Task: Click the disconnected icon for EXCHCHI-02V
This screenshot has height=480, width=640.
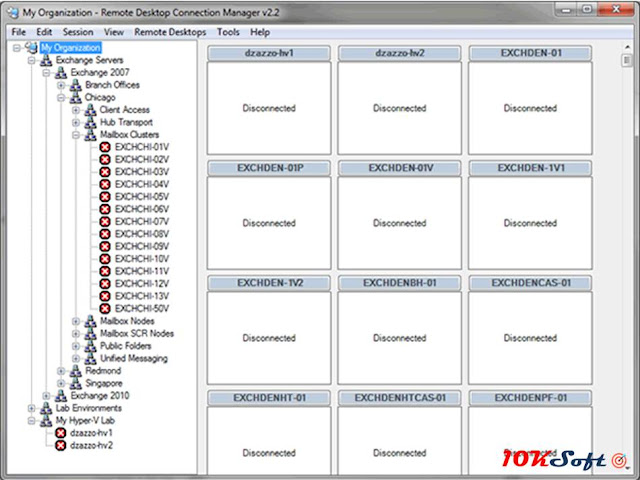Action: point(105,160)
